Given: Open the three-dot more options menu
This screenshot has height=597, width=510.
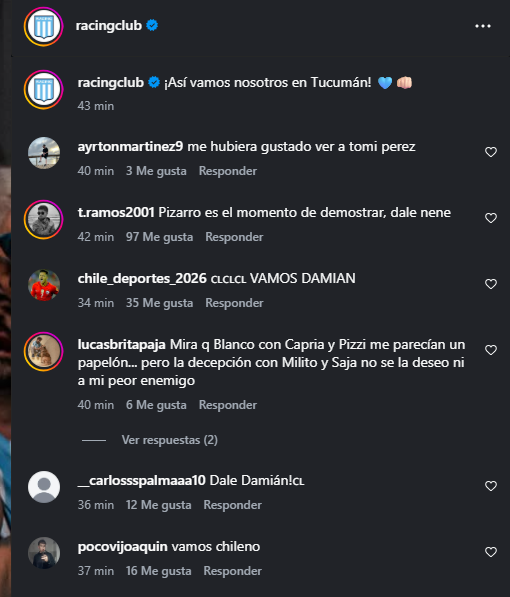Looking at the screenshot, I should coord(483,26).
